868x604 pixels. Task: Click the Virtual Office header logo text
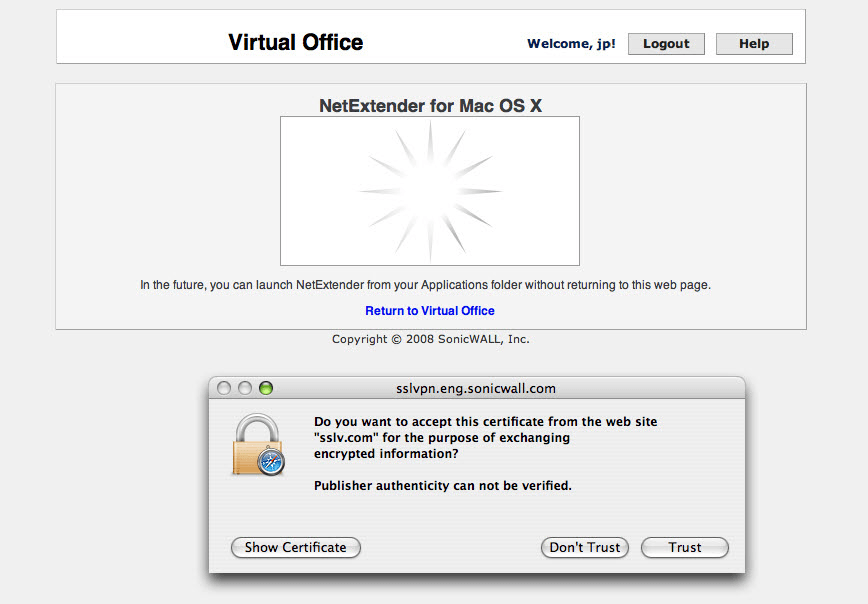[x=295, y=42]
